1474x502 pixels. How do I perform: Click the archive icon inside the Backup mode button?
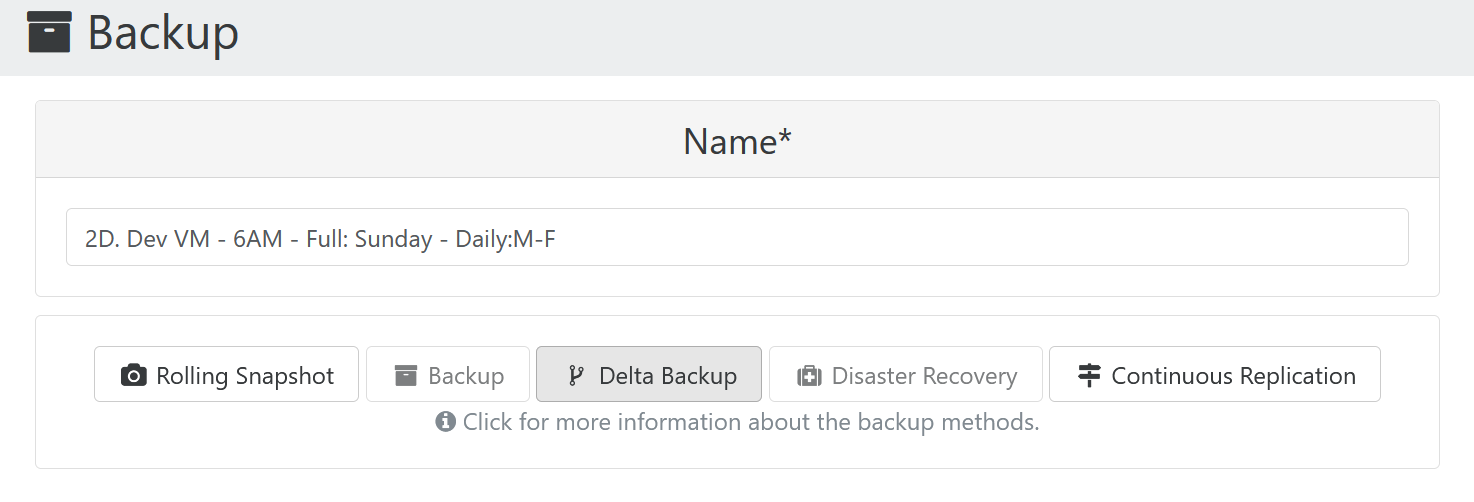(405, 376)
